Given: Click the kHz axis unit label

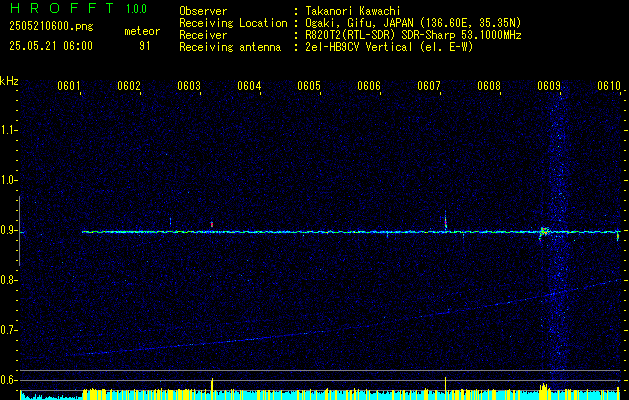Looking at the screenshot, I should click(9, 81).
